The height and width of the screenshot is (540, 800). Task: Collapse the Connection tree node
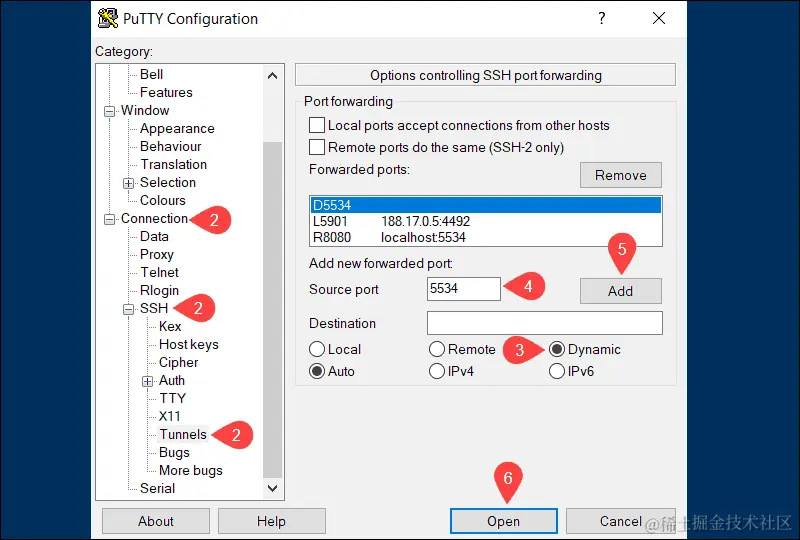coord(109,219)
